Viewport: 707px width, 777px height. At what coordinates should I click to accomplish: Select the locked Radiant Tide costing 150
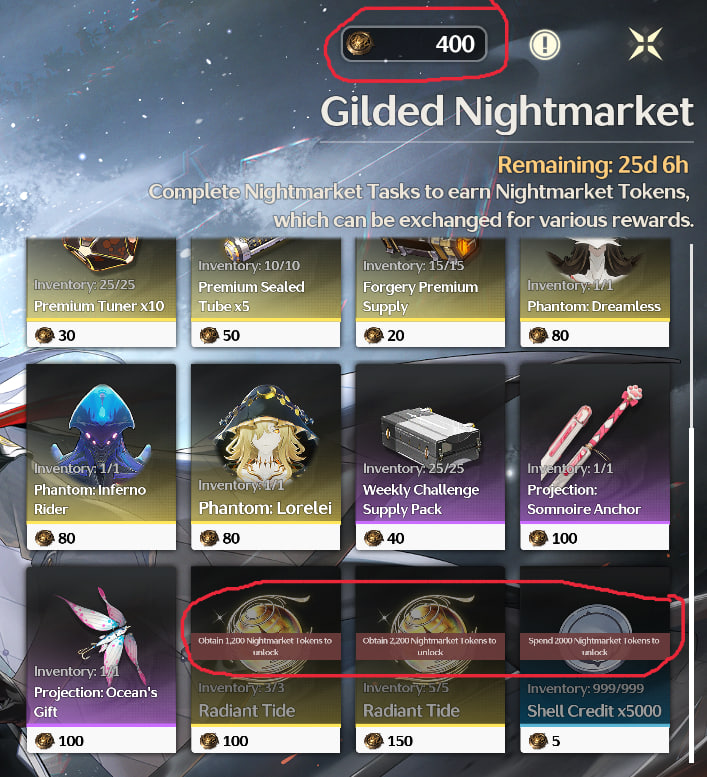430,659
